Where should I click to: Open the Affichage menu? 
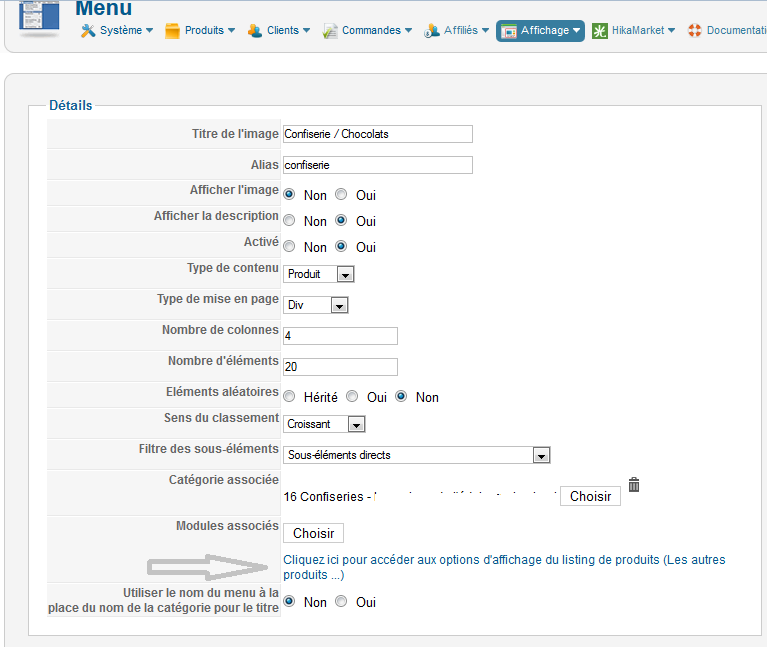(x=540, y=31)
